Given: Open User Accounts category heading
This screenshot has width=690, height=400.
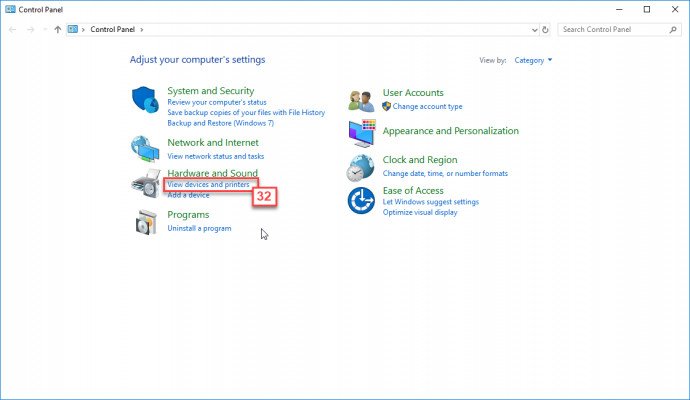Looking at the screenshot, I should [x=413, y=93].
